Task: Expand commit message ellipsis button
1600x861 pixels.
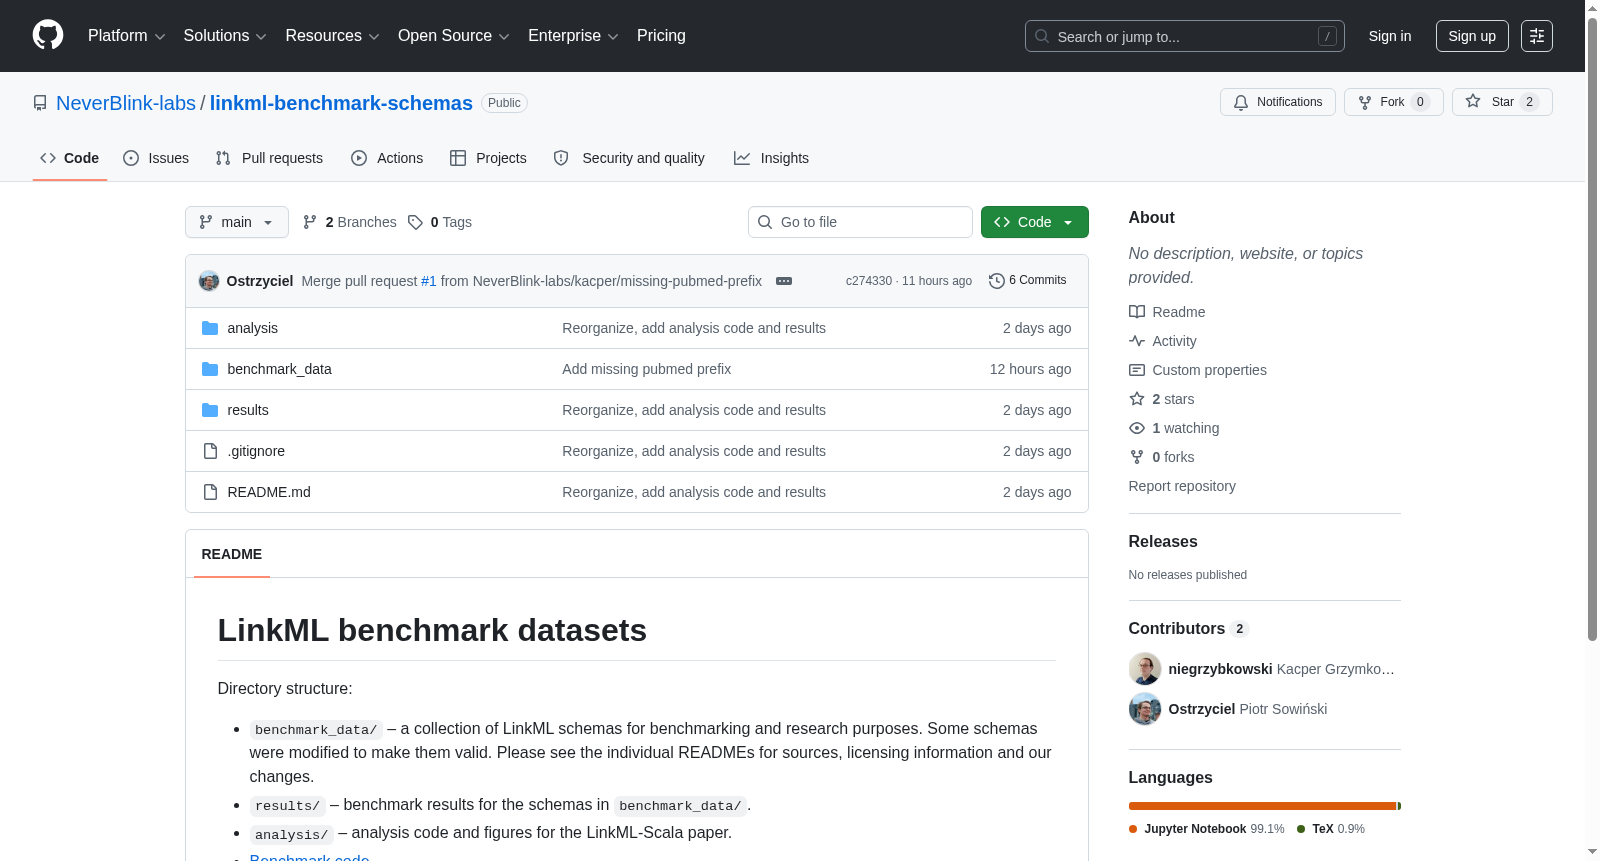Action: pyautogui.click(x=784, y=281)
